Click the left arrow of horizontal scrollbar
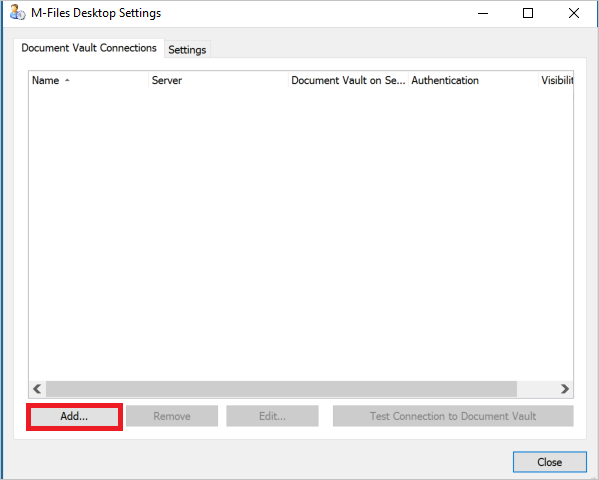 tap(37, 389)
